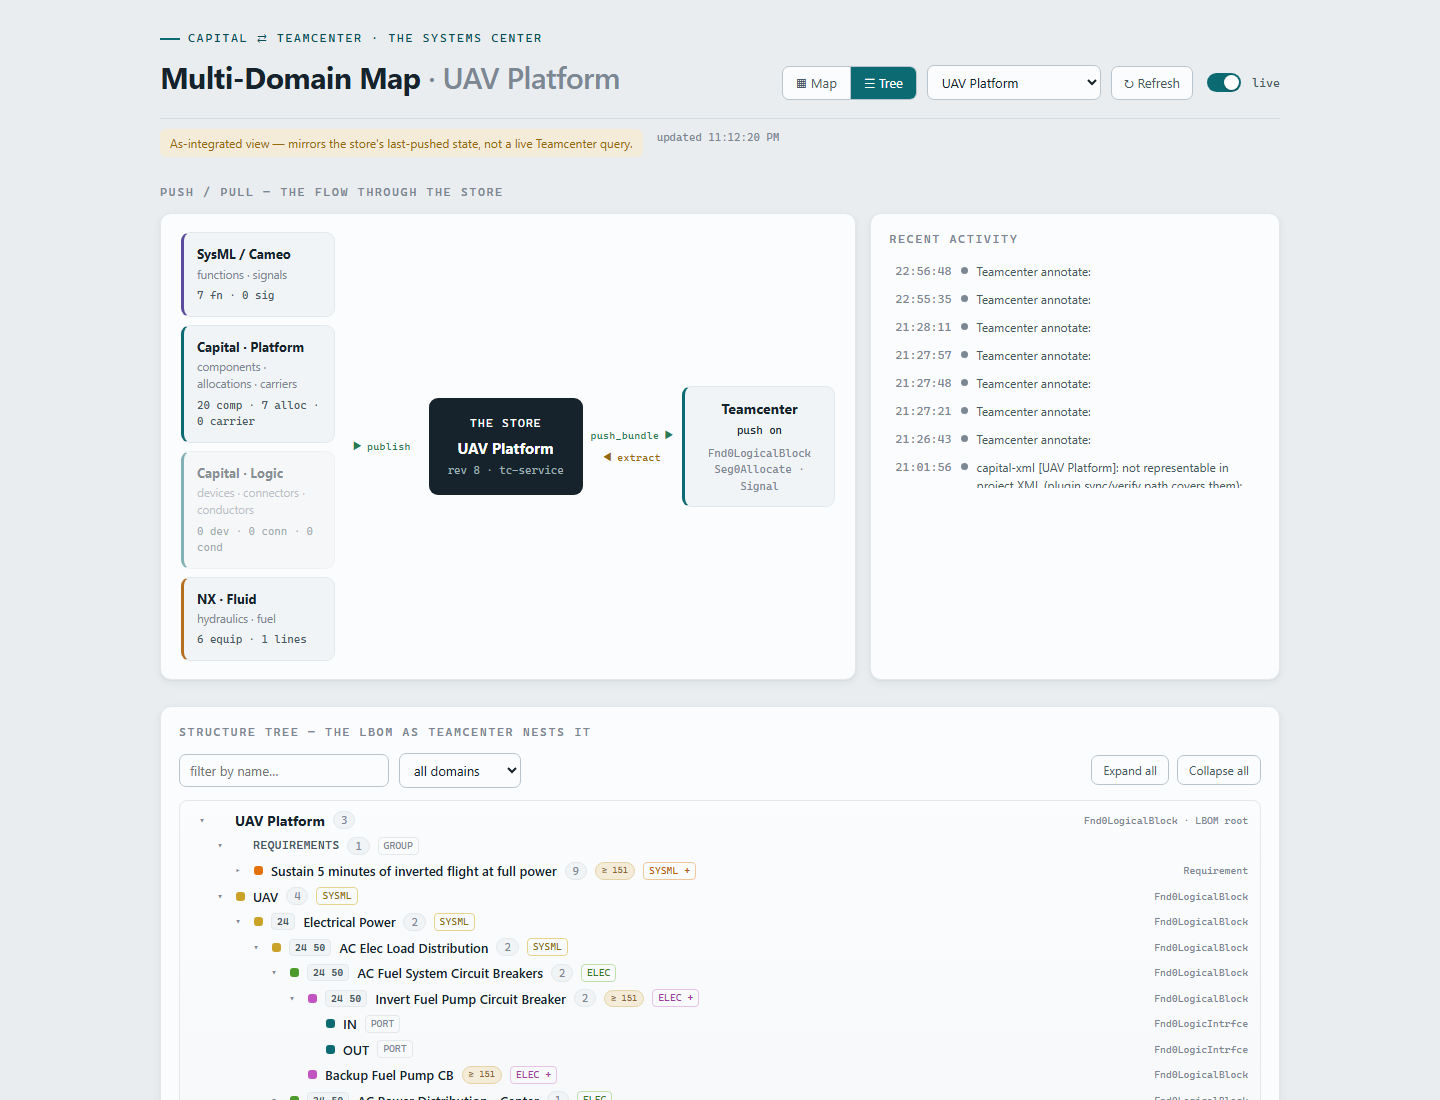Select the Invert Fuel Pump Circuit Breaker row
Viewport: 1440px width, 1100px height.
coord(720,999)
